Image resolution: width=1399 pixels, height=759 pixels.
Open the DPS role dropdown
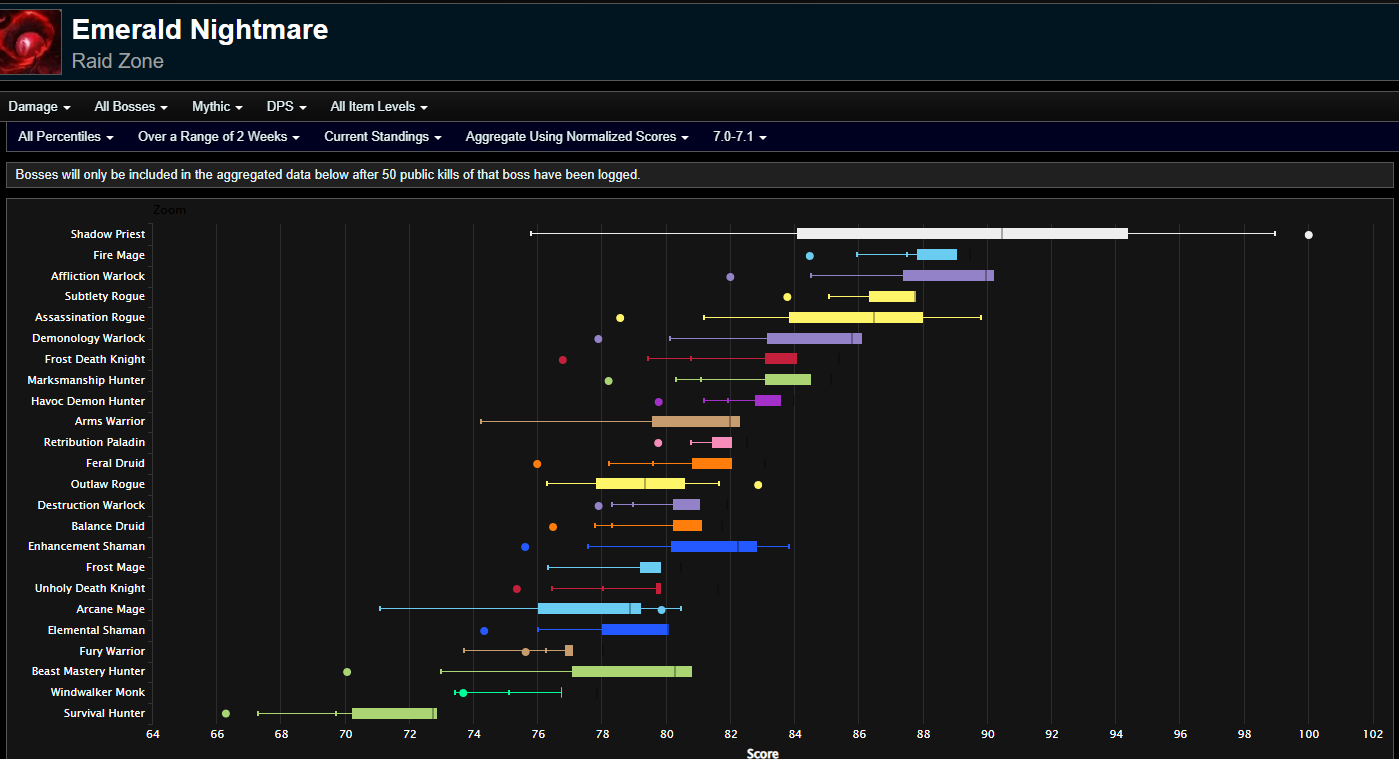click(286, 107)
